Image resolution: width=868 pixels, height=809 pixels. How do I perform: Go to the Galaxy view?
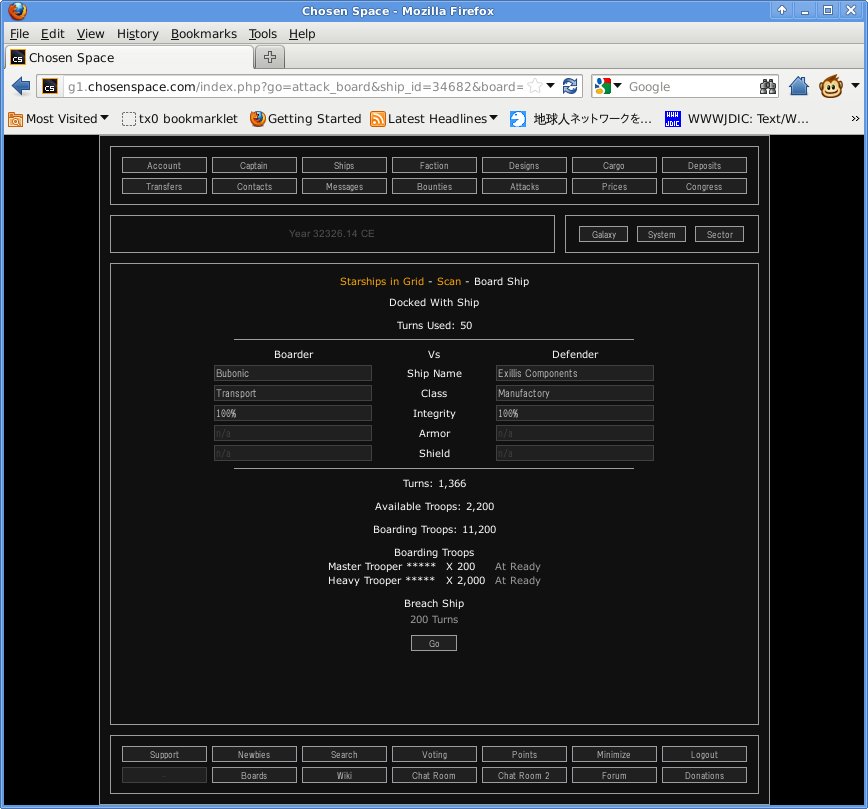[603, 234]
